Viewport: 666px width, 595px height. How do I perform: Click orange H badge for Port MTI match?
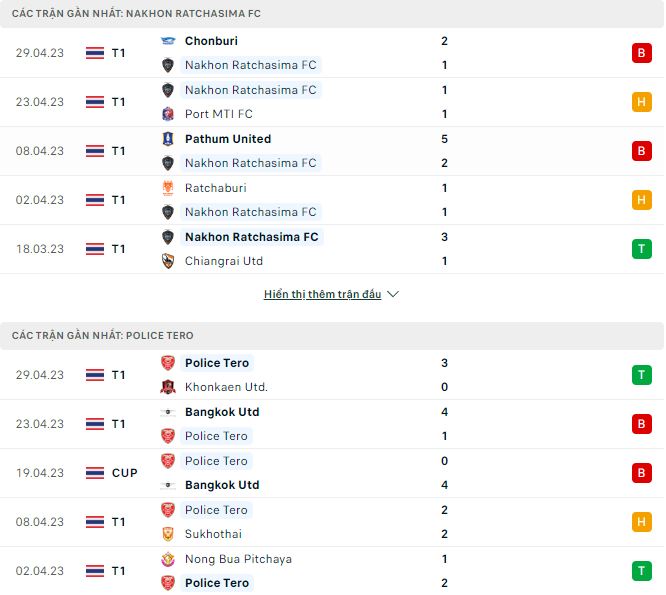coord(641,102)
